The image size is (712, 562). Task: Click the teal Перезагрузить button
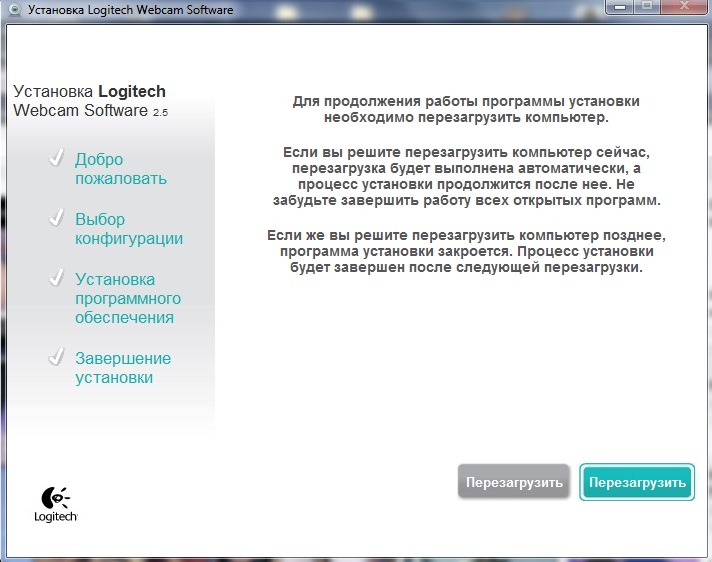click(637, 482)
